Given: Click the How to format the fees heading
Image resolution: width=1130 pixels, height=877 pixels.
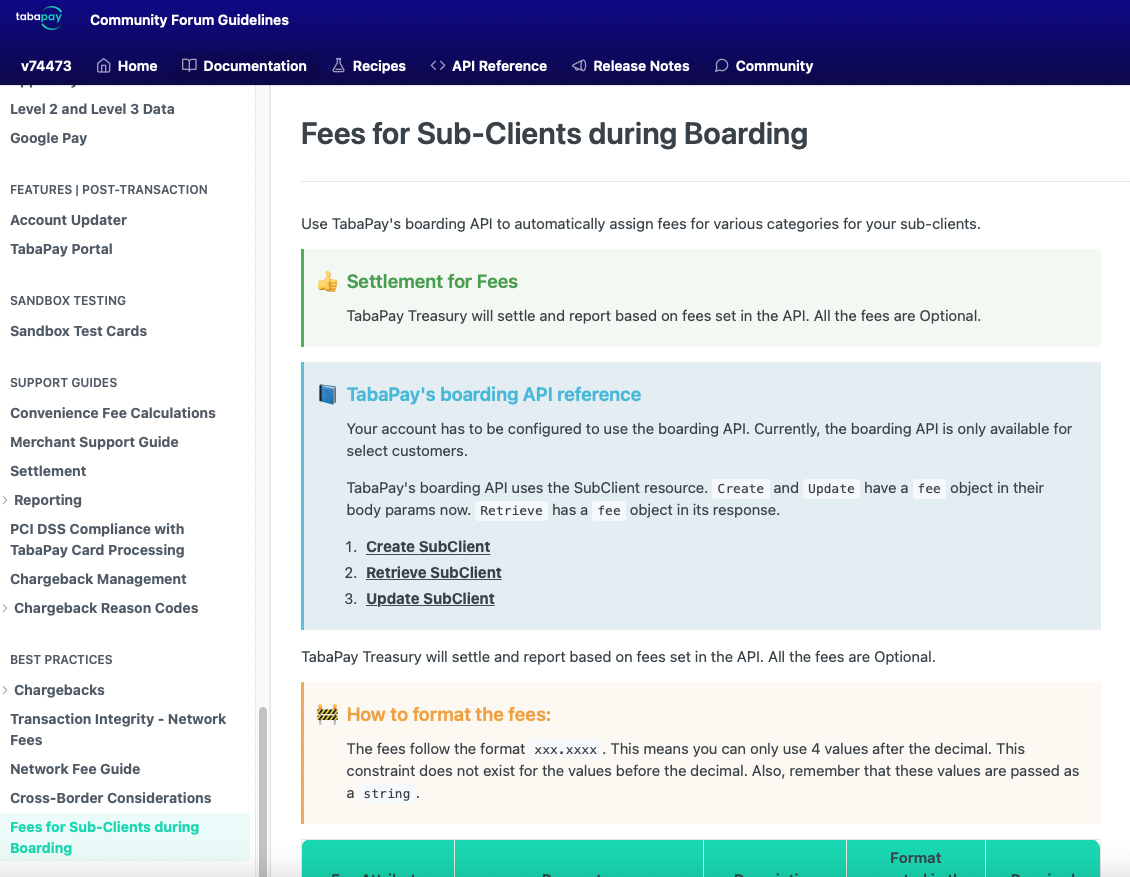Looking at the screenshot, I should pyautogui.click(x=448, y=714).
